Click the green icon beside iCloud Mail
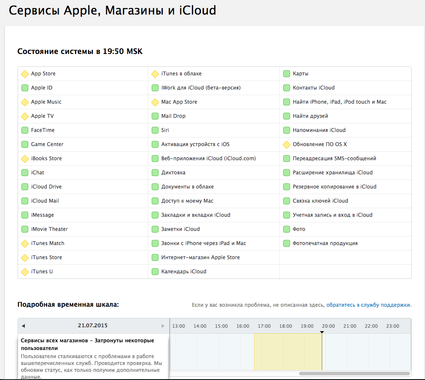Screen dimensions: 425x380 pyautogui.click(x=25, y=201)
